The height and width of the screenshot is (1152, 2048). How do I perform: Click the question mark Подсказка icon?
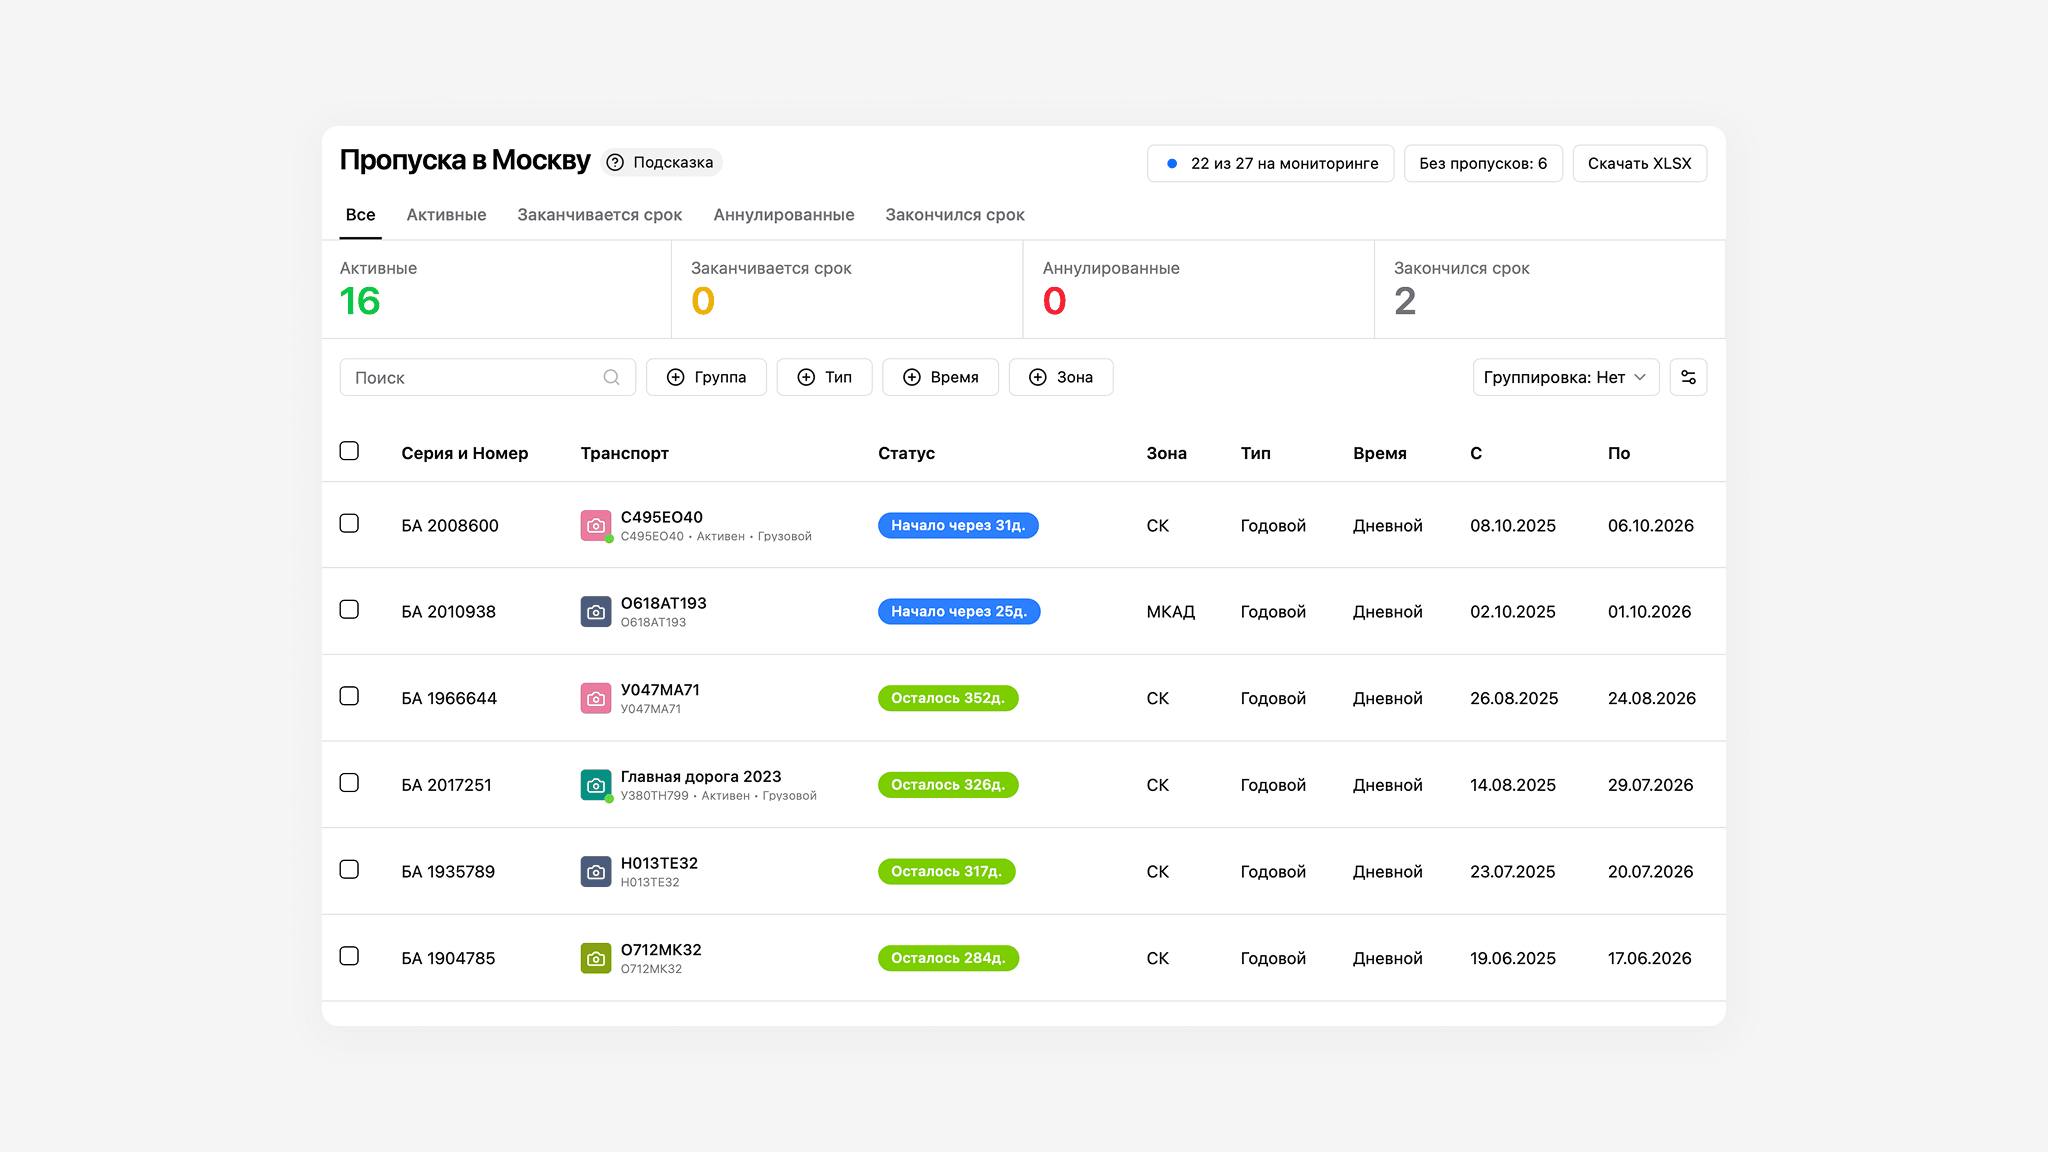tap(615, 162)
